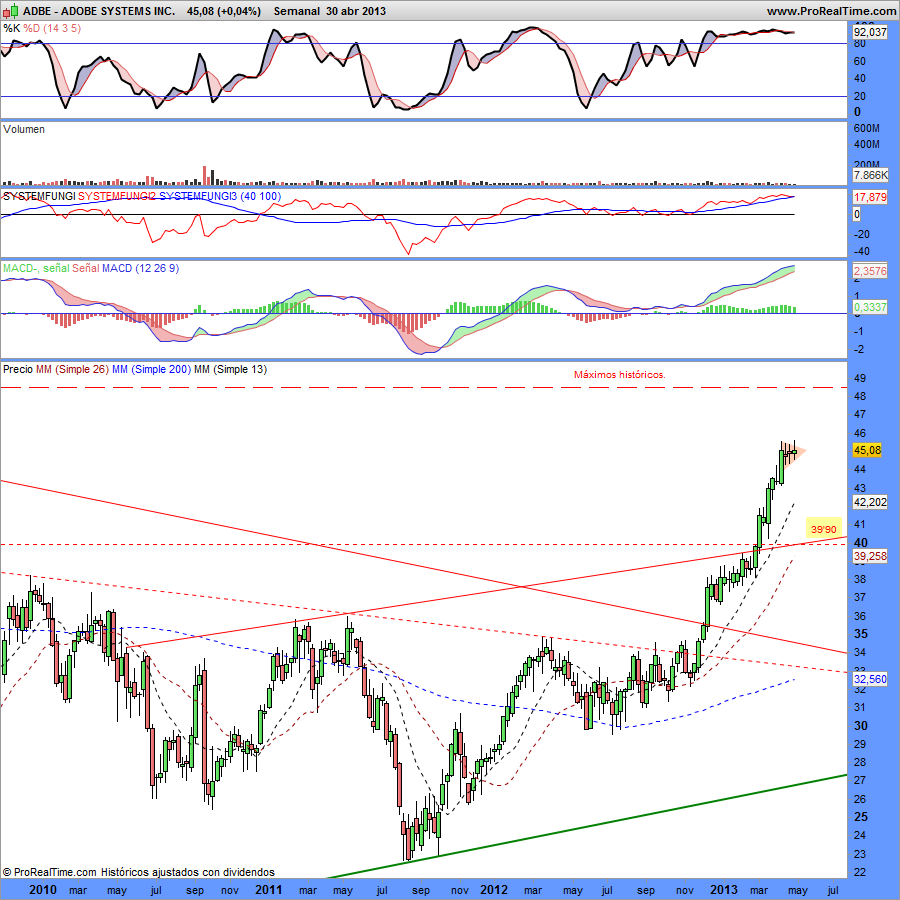The image size is (900, 900).
Task: Click the yellow 45,08 current price tag
Action: click(x=866, y=451)
